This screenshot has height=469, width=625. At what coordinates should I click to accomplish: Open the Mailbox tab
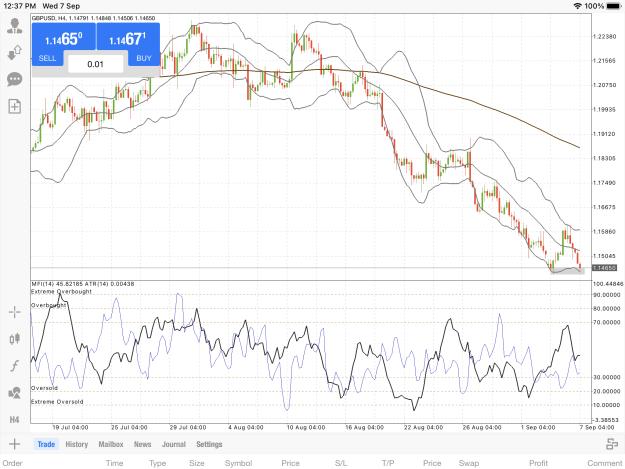tap(111, 444)
